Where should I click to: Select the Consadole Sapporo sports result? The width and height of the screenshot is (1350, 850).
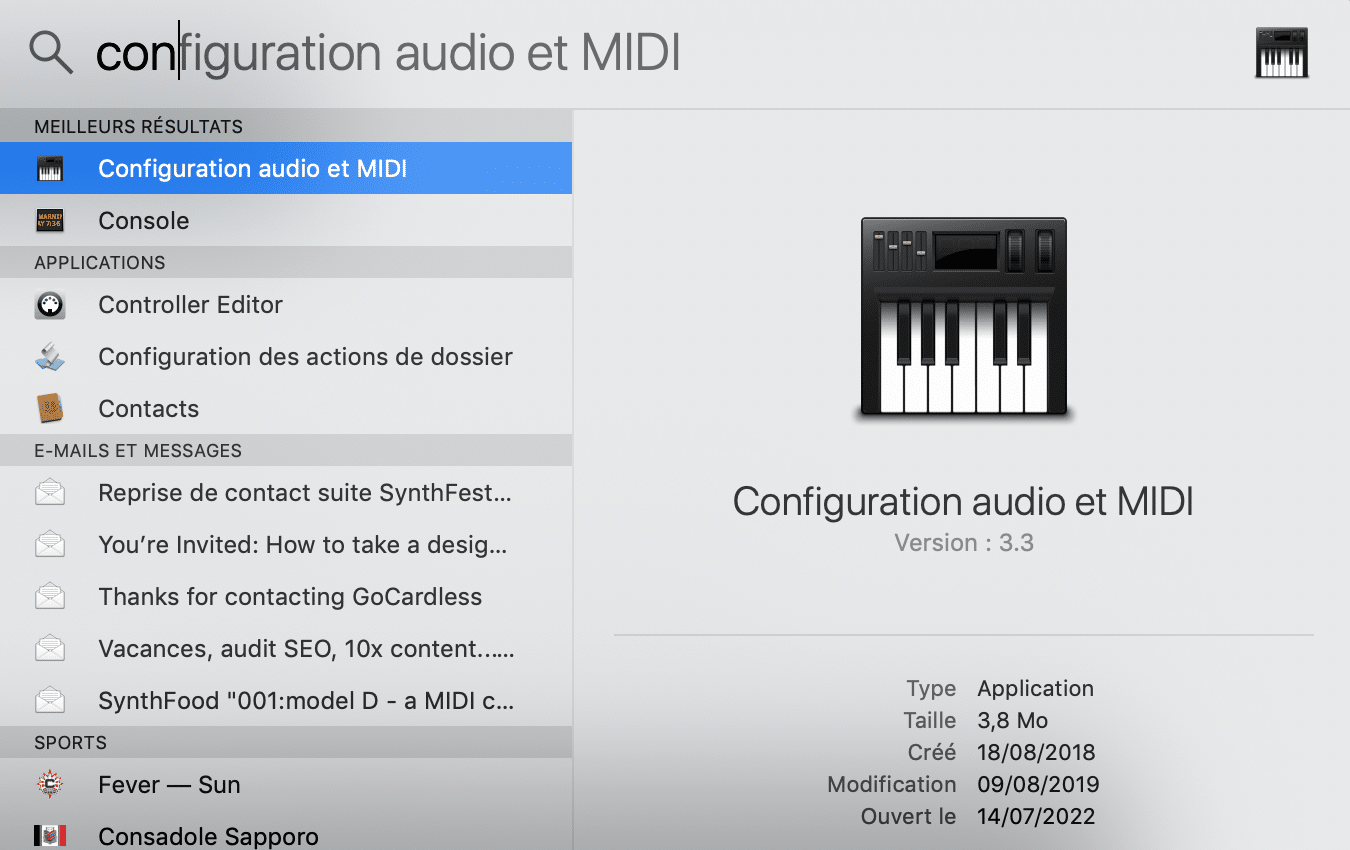286,832
